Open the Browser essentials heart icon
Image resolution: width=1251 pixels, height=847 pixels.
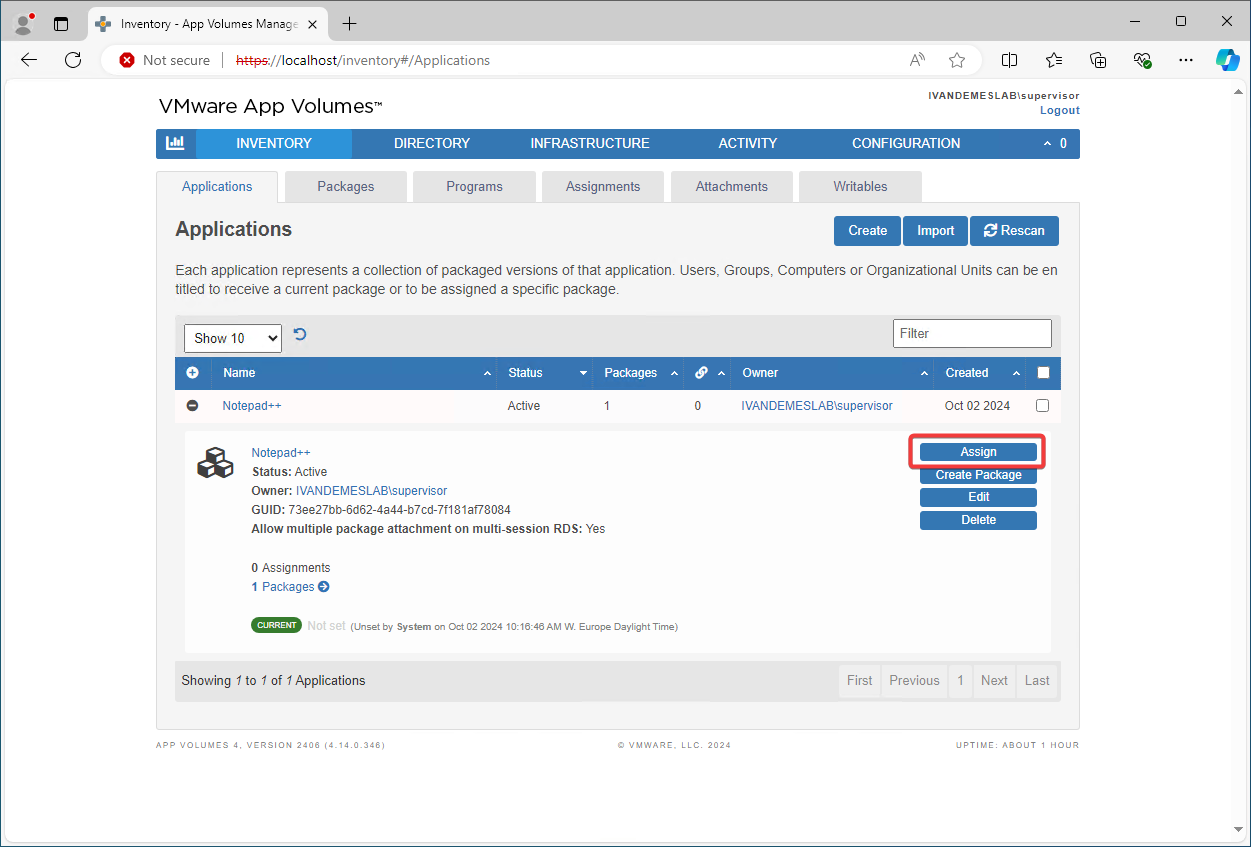pos(1142,60)
